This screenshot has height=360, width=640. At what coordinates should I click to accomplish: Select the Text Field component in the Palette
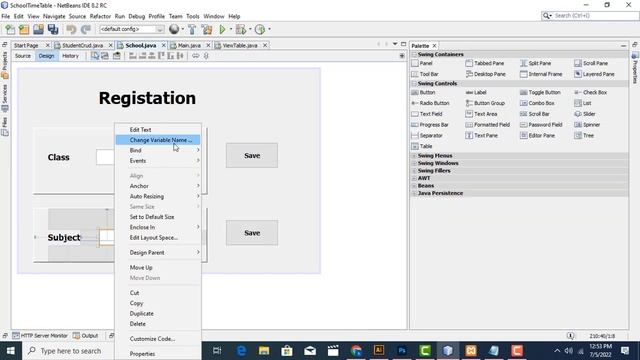point(427,114)
